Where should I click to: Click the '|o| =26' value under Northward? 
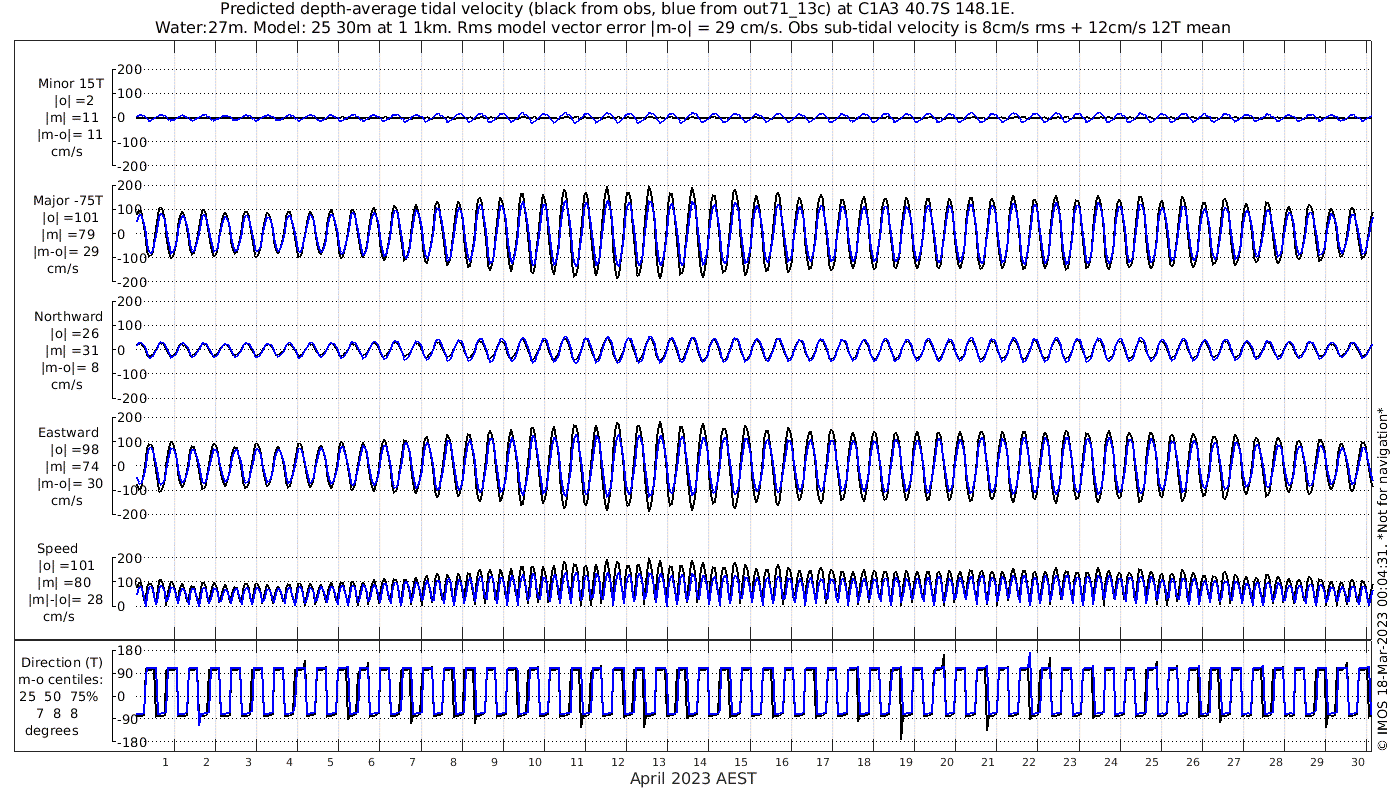pos(73,334)
